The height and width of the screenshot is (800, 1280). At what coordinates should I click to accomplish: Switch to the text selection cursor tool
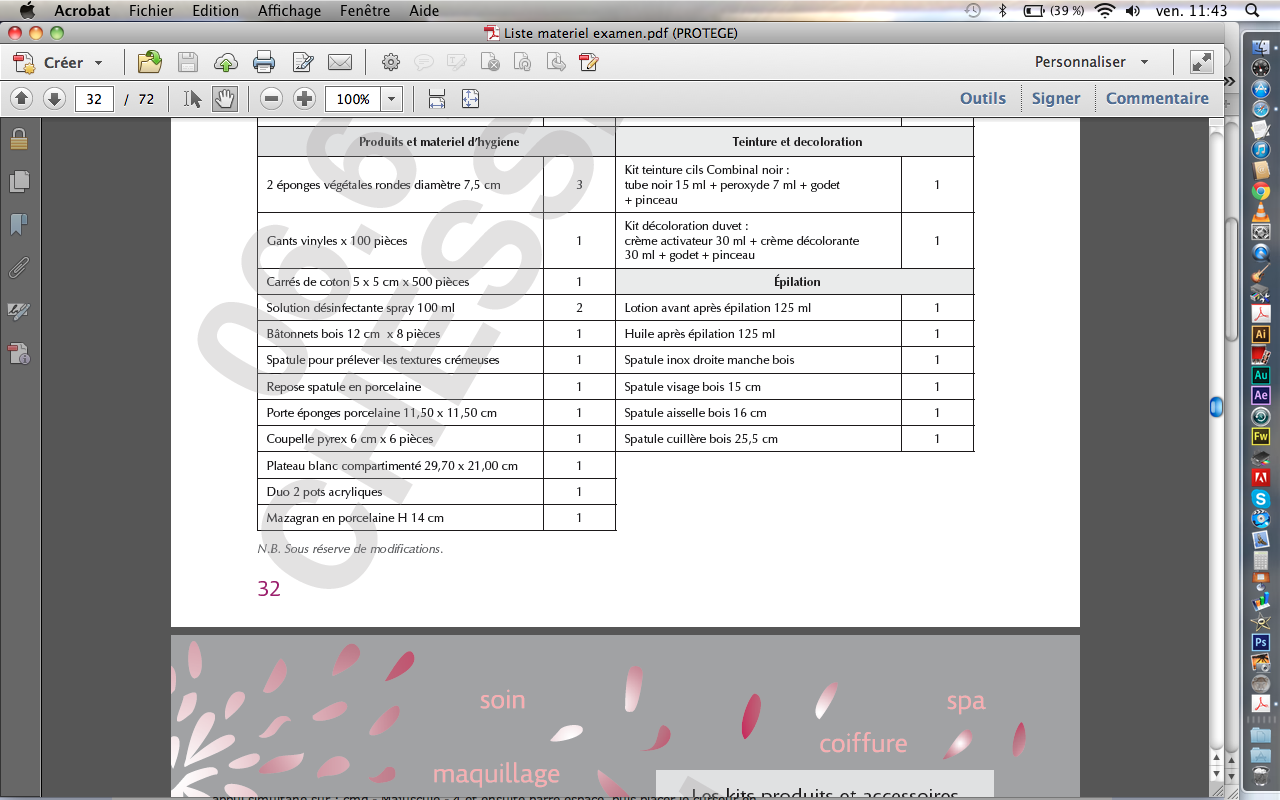point(193,99)
